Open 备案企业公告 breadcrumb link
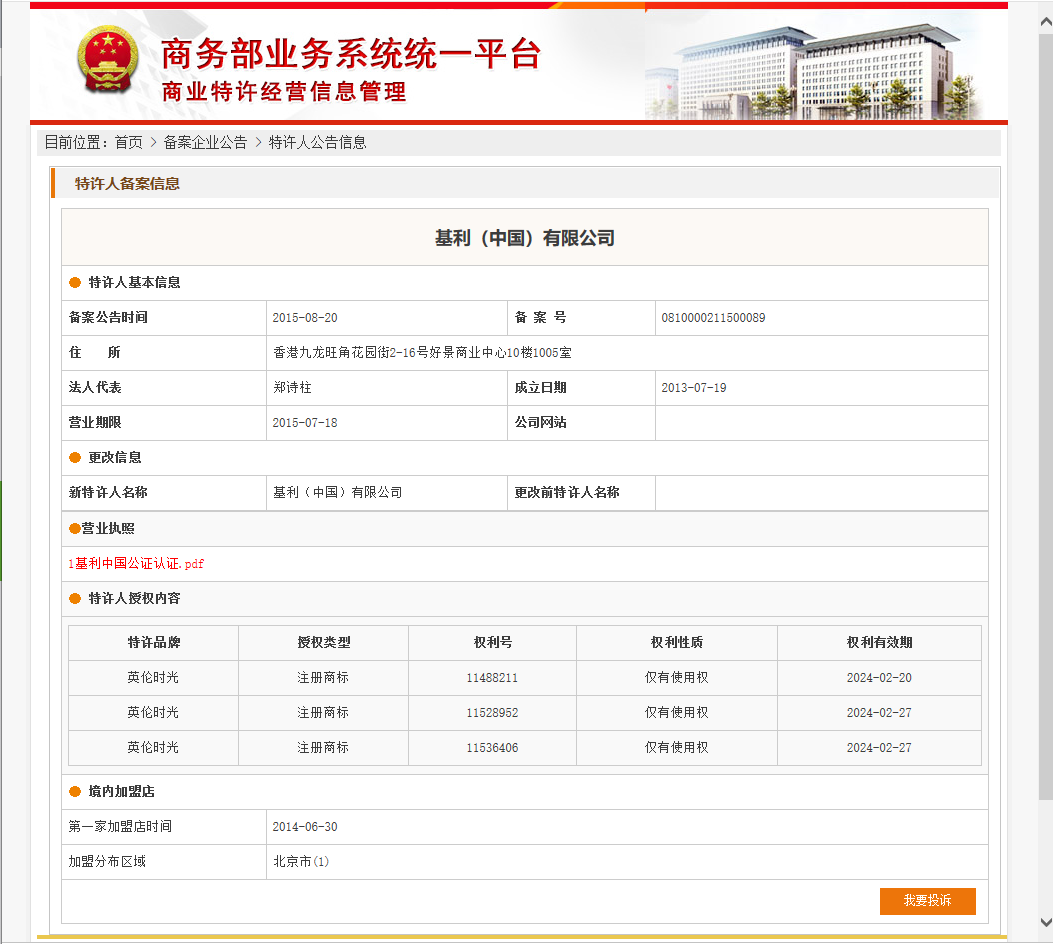1053x944 pixels. coord(205,143)
